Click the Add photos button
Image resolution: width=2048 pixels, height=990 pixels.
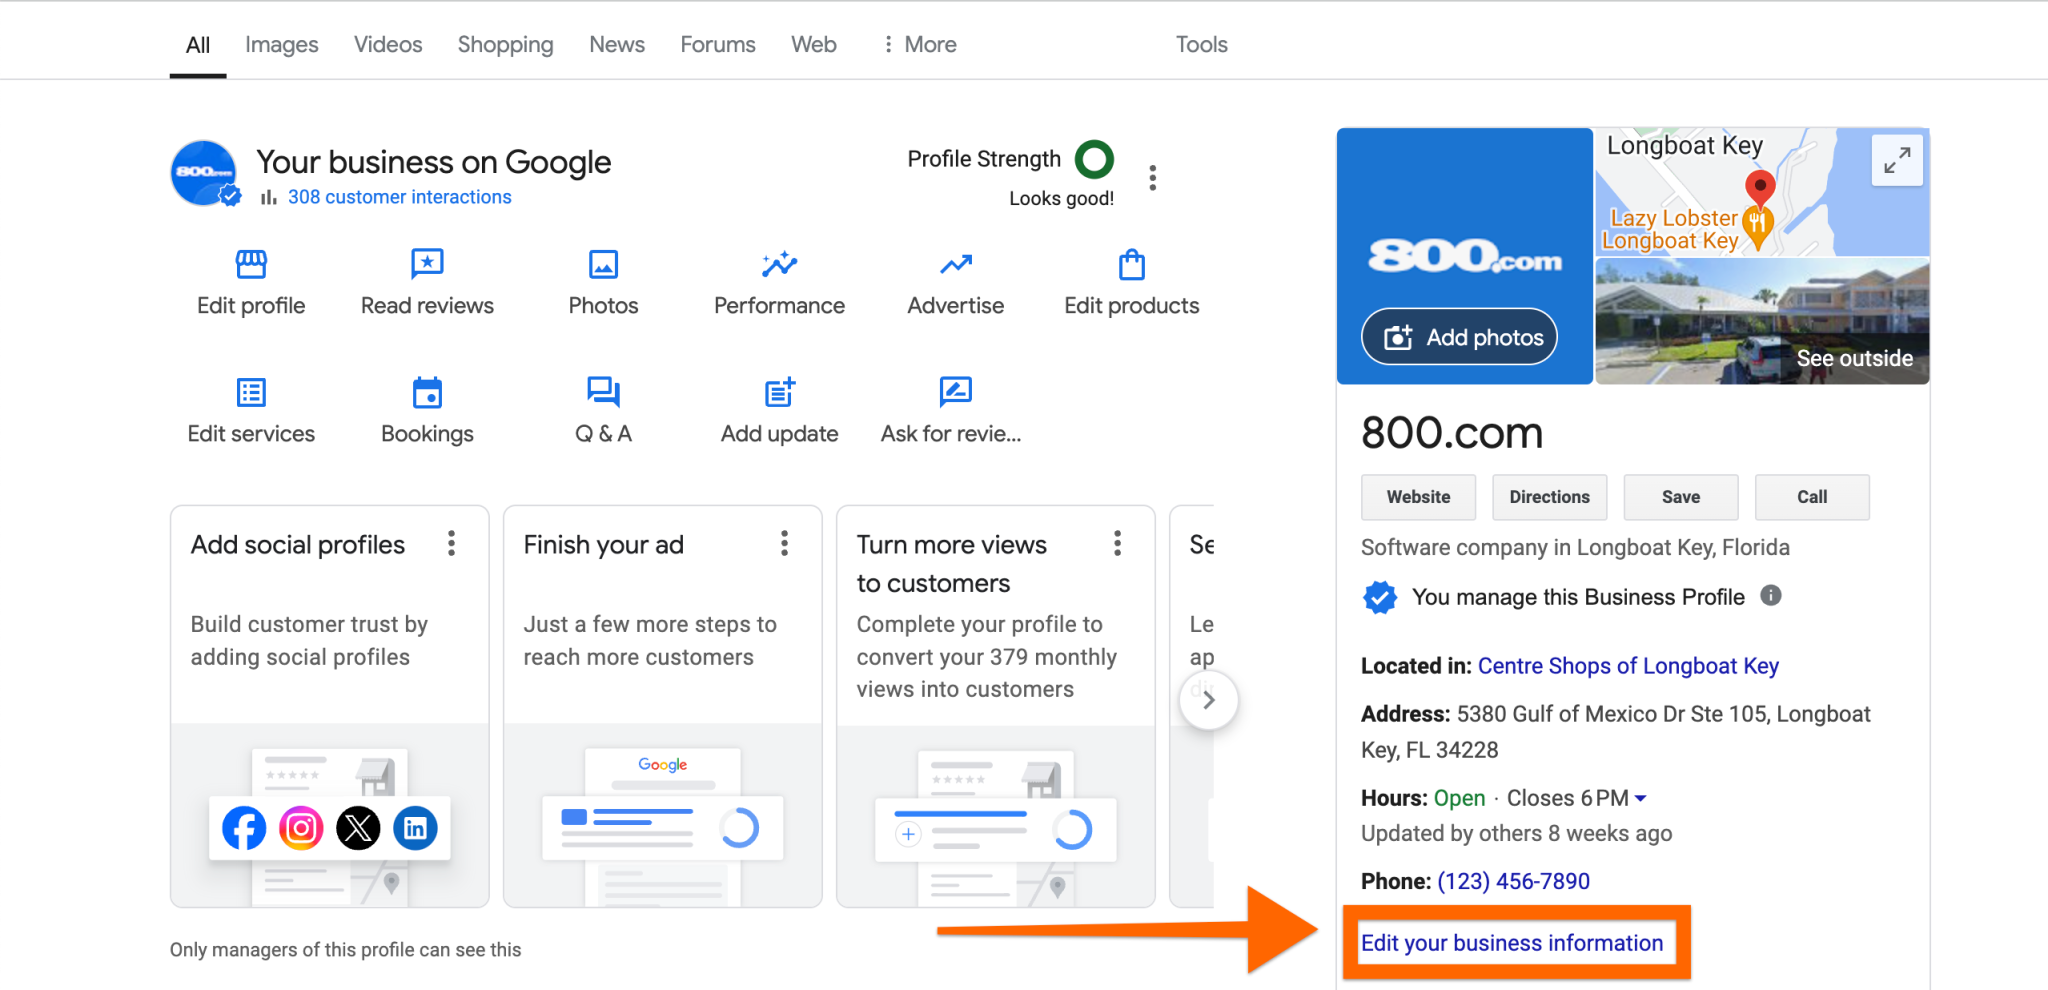[1460, 337]
